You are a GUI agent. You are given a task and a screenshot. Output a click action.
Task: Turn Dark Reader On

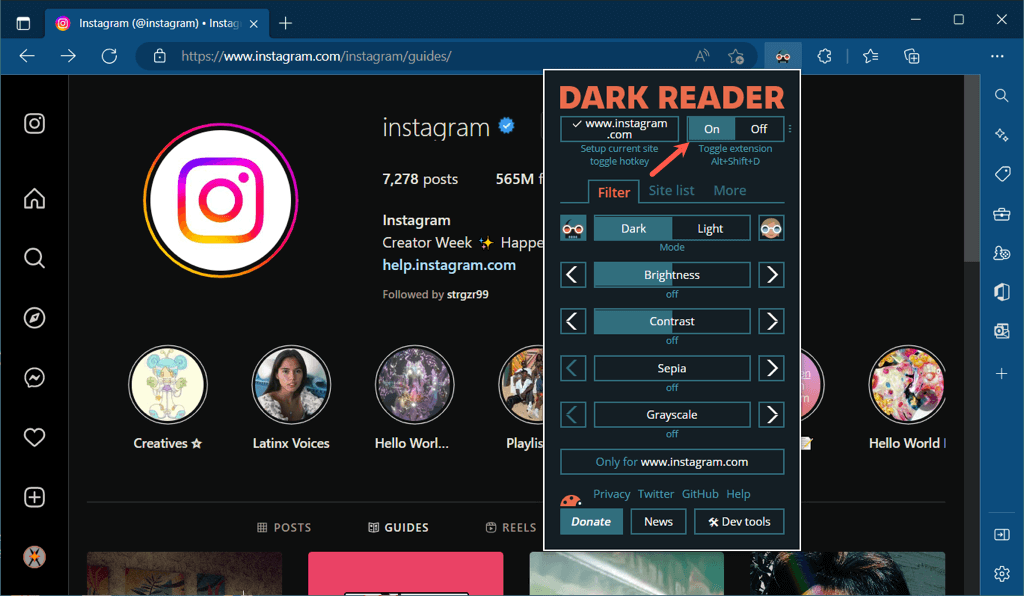[x=711, y=129]
